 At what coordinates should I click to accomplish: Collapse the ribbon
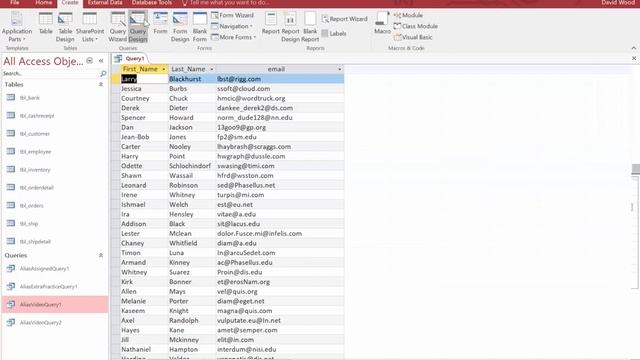pos(633,48)
